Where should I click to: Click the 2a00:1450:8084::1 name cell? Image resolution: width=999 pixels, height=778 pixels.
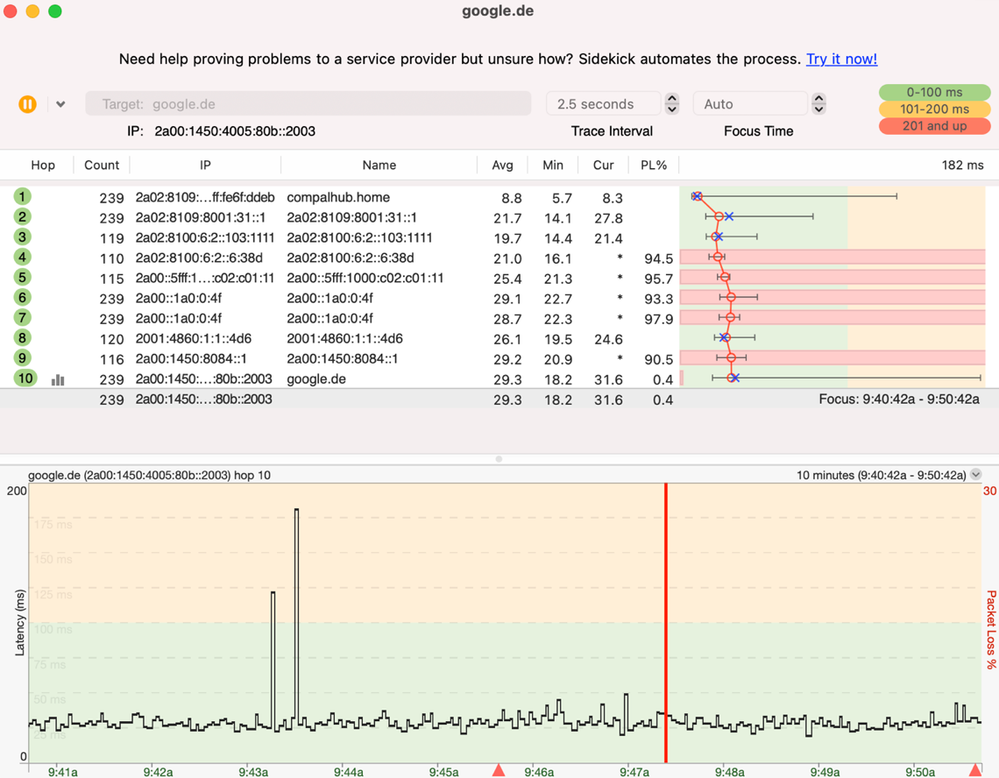342,359
